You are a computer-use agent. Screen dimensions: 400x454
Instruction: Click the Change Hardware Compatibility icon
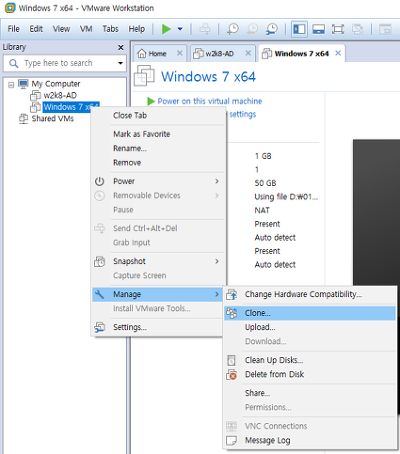[x=232, y=294]
